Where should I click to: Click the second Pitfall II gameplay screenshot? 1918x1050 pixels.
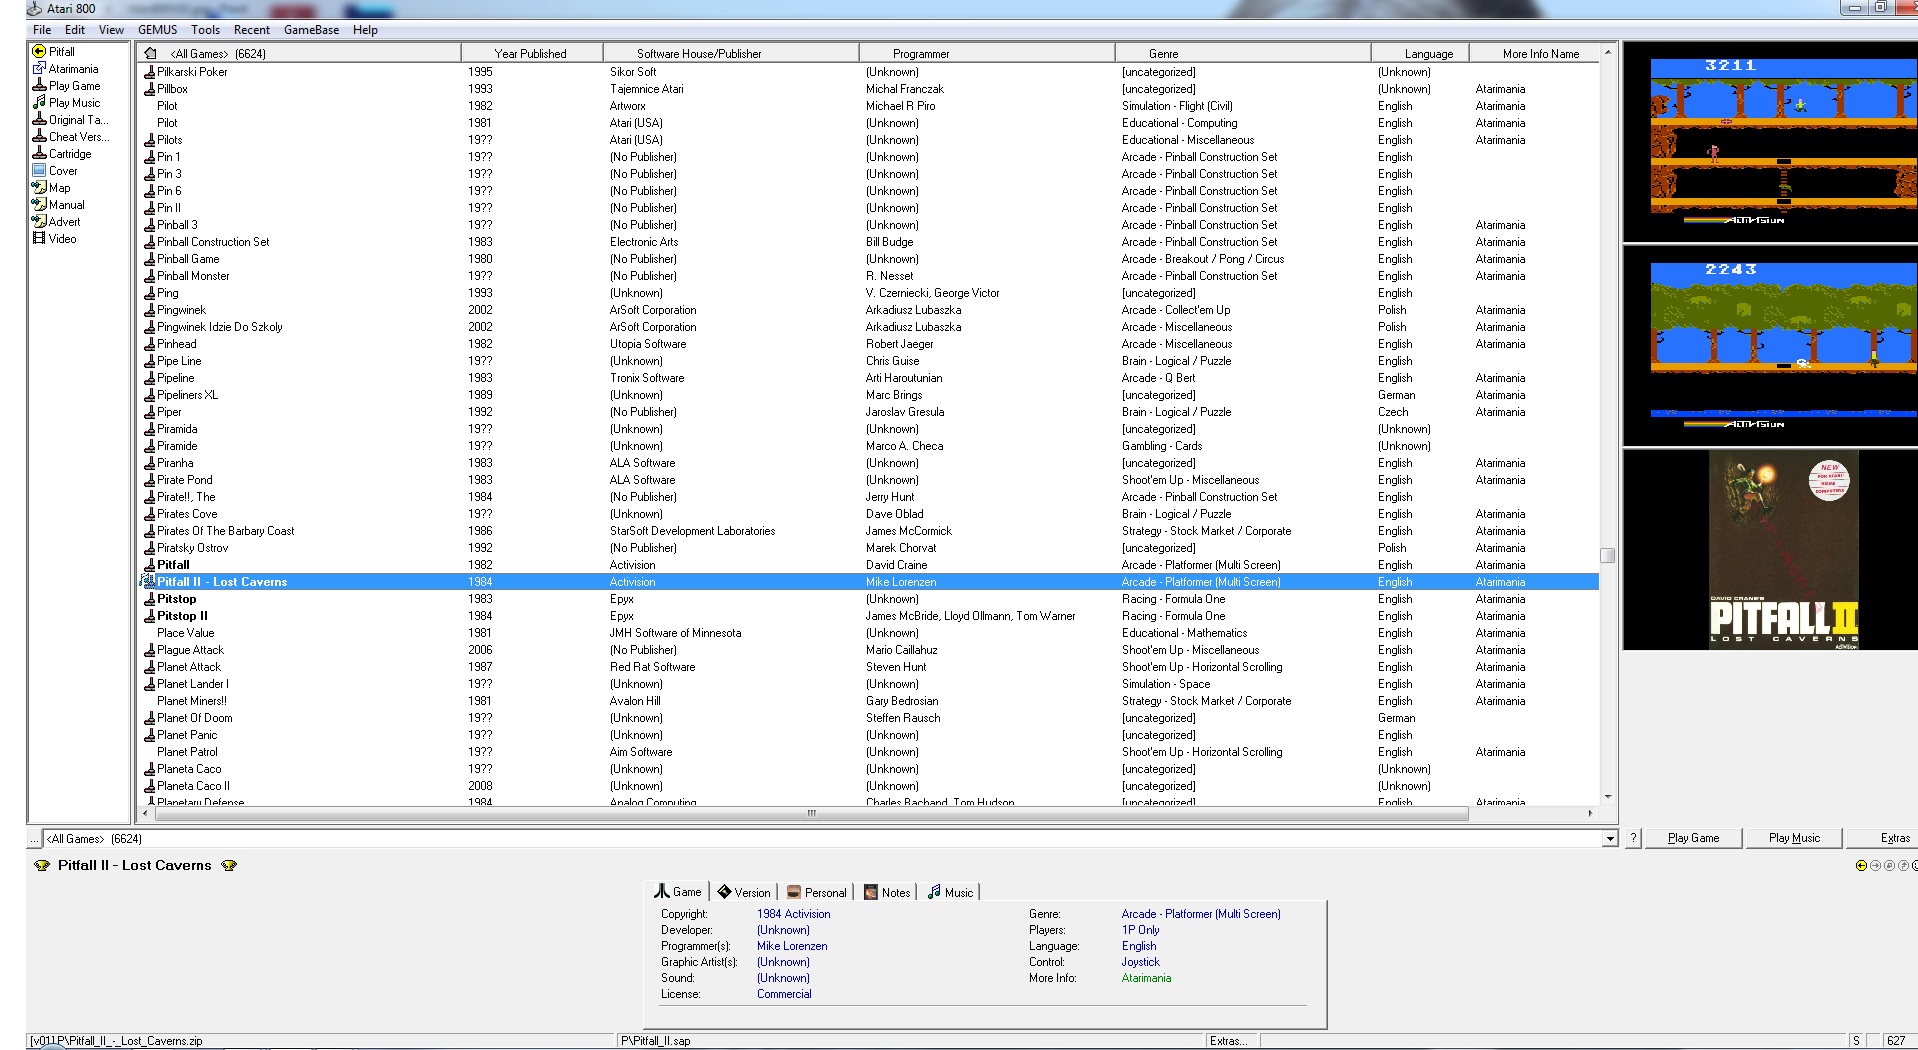pyautogui.click(x=1770, y=345)
